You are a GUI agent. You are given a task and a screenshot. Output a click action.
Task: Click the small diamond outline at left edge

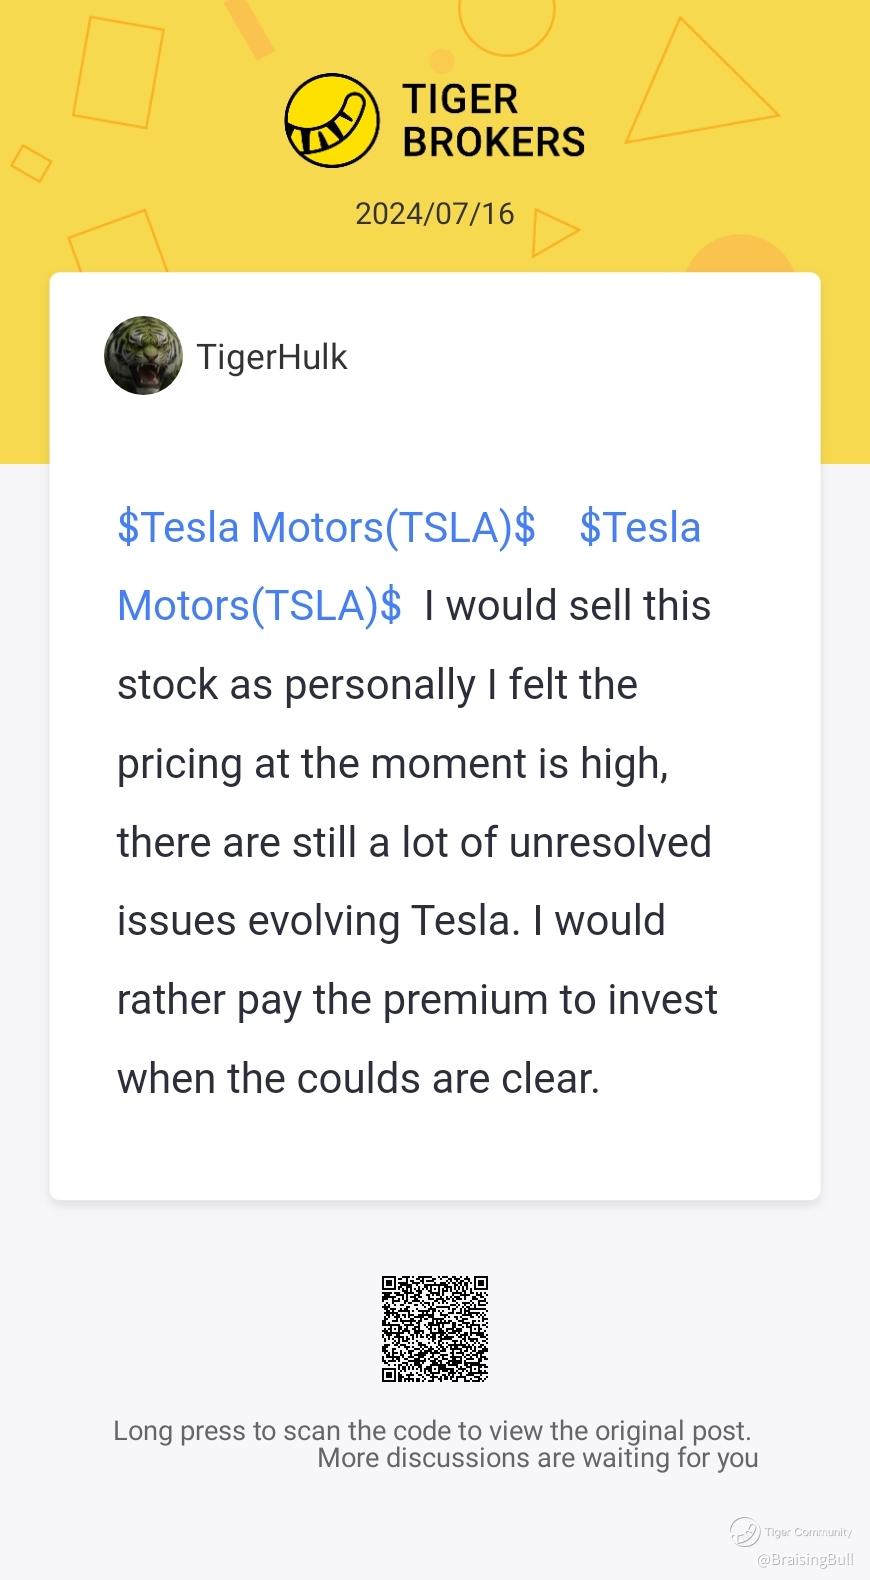(x=31, y=163)
